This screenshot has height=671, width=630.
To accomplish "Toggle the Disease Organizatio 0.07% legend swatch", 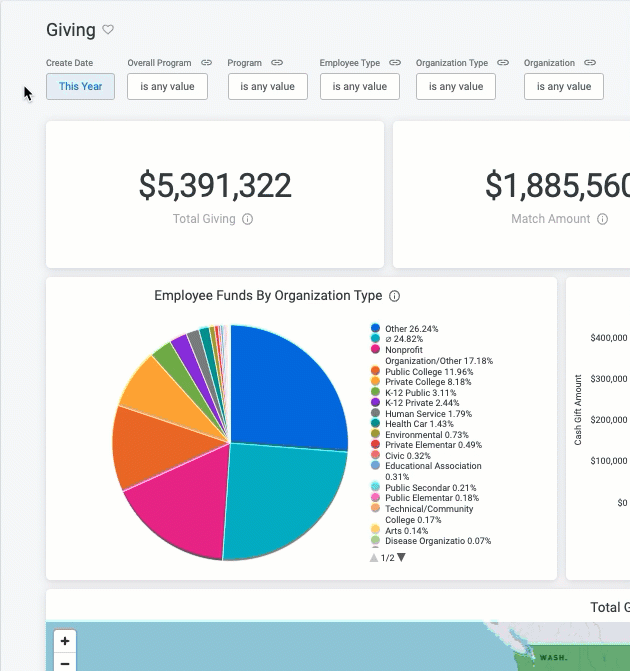I will pyautogui.click(x=375, y=540).
